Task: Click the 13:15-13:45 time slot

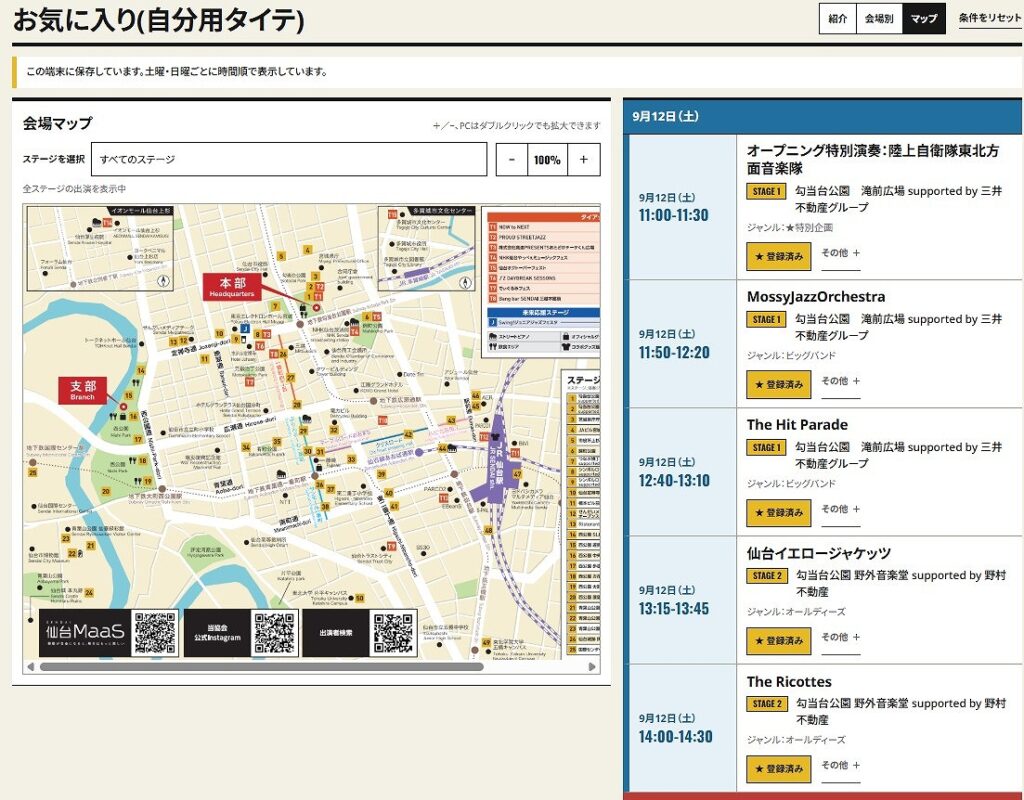Action: [673, 608]
